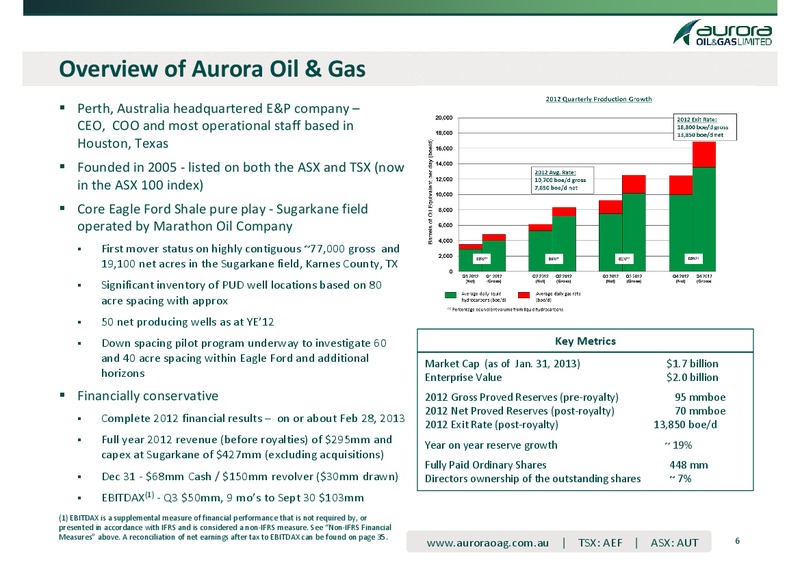
Task: Select the 'Founded in 2005' bullet
Action: (240, 176)
